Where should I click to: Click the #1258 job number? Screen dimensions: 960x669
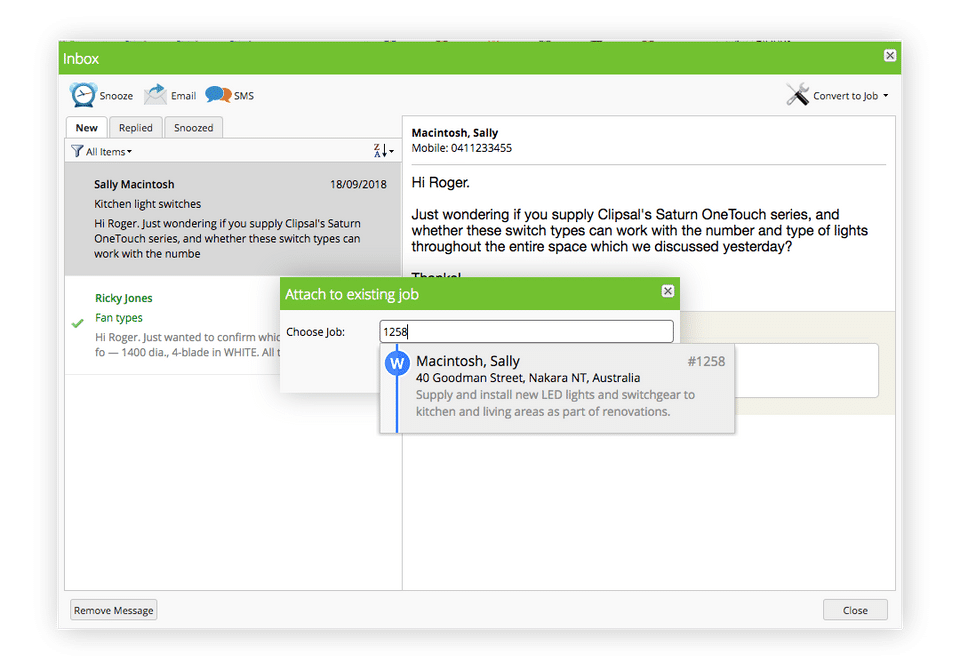[x=706, y=361]
